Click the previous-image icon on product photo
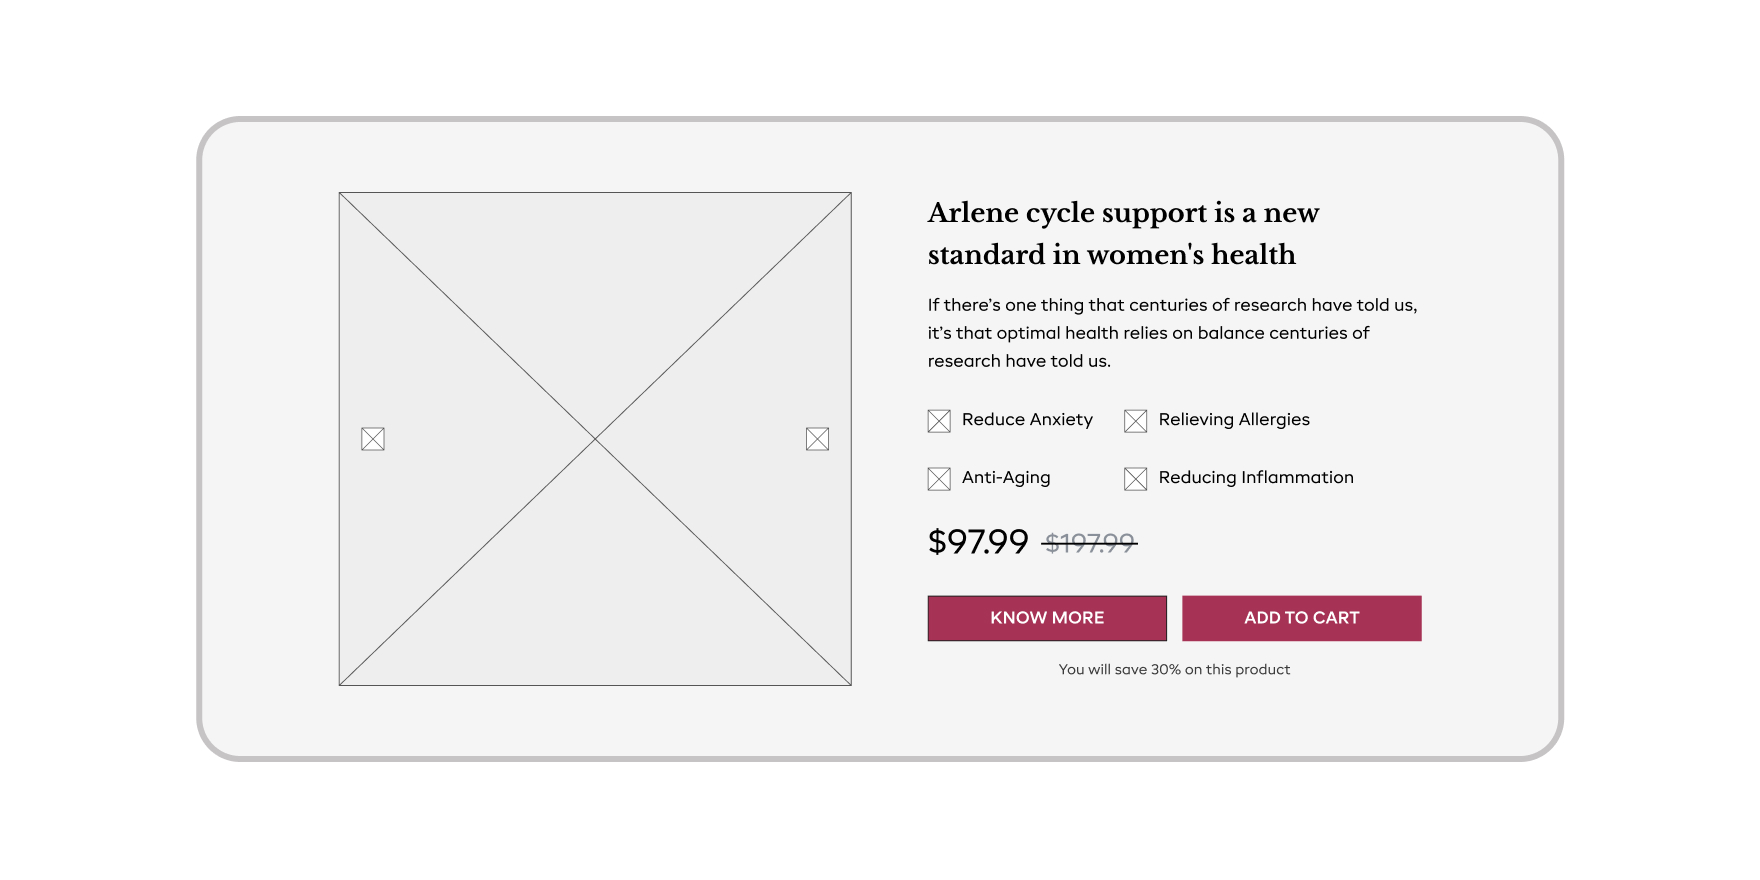The image size is (1760, 880). tap(373, 439)
